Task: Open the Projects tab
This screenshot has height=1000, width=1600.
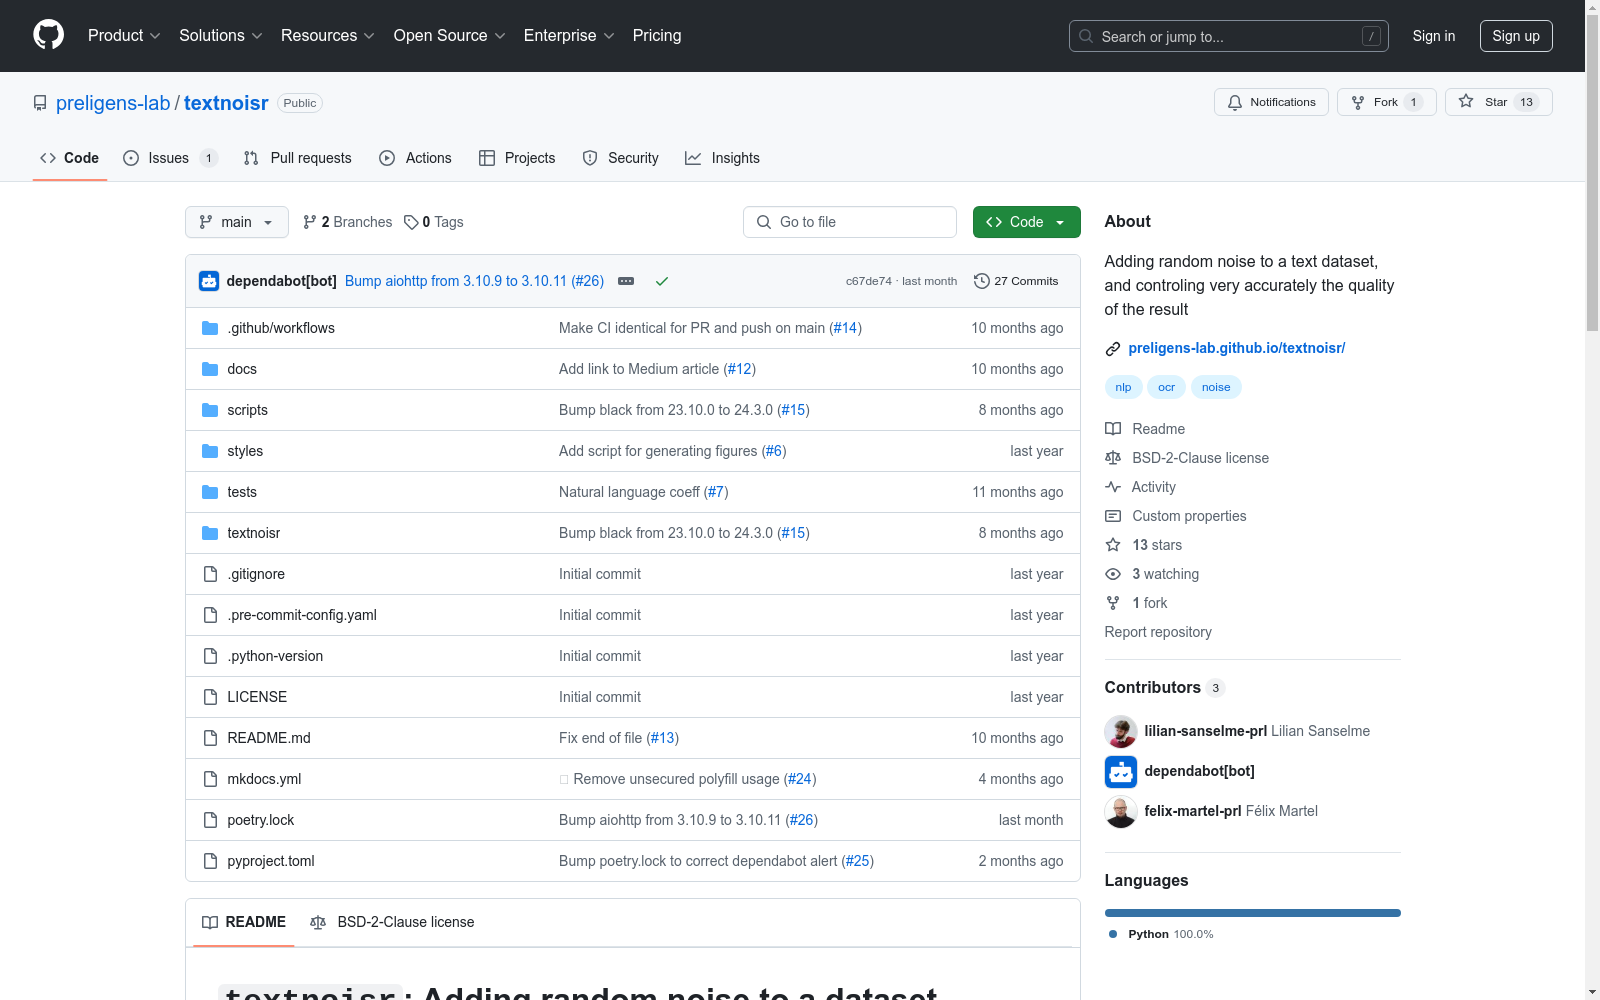Action: coord(517,158)
